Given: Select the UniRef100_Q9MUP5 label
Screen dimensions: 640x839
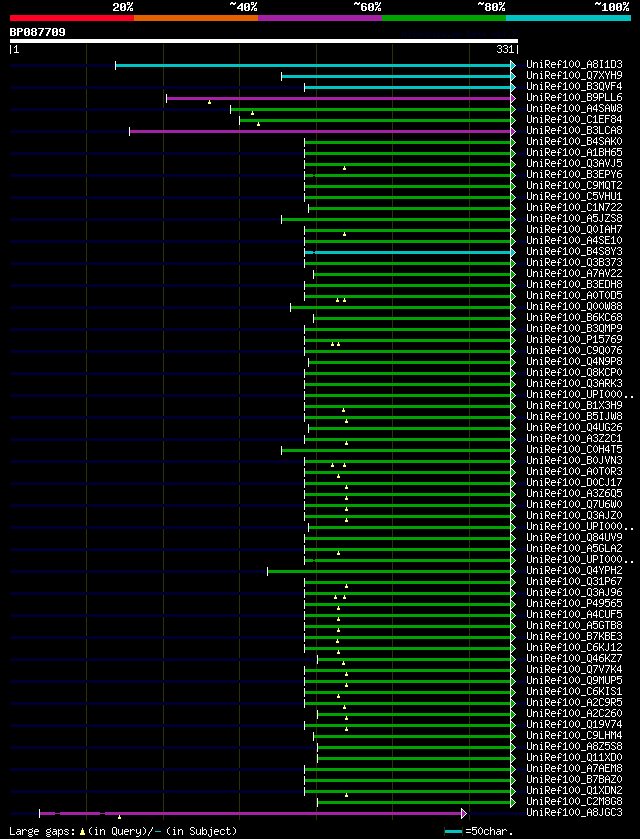Looking at the screenshot, I should pos(574,681).
